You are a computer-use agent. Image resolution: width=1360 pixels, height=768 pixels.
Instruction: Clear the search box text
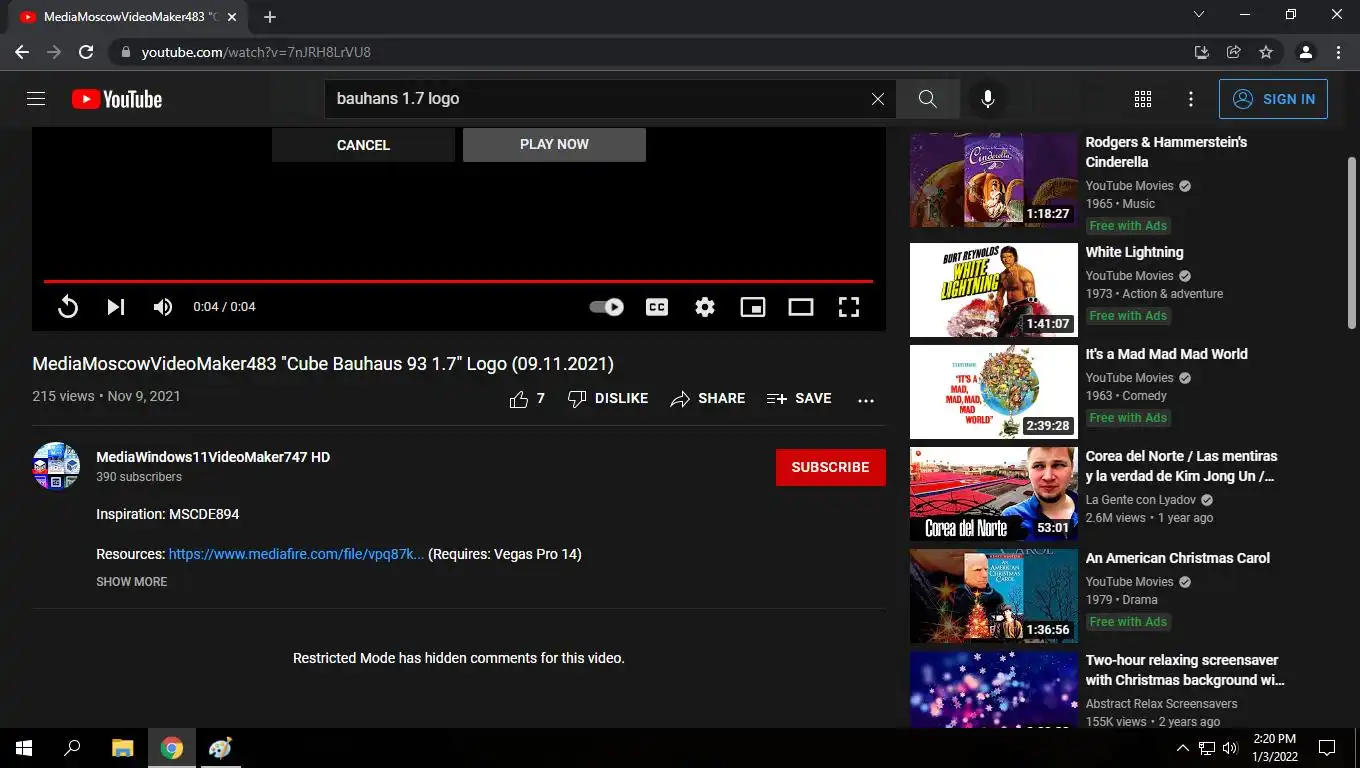pyautogui.click(x=878, y=99)
